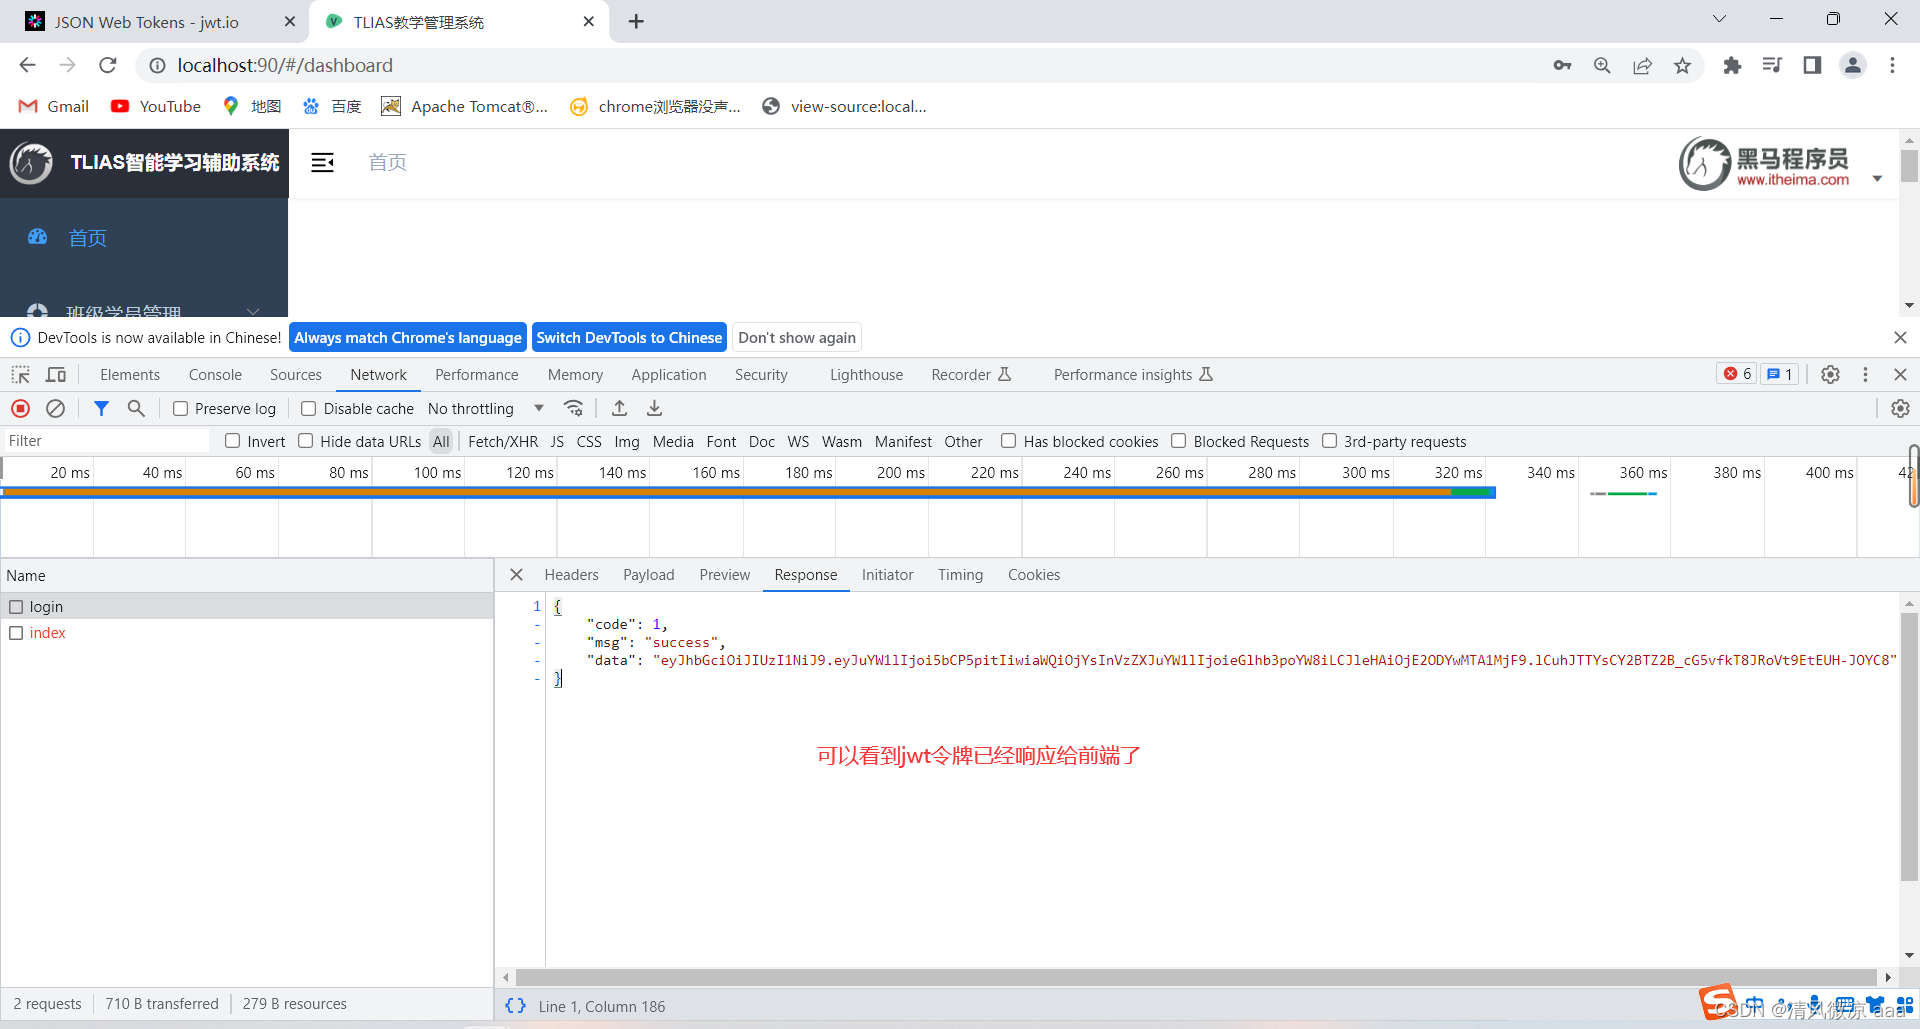
Task: Pretty print response with braces icon
Action: (x=515, y=1006)
